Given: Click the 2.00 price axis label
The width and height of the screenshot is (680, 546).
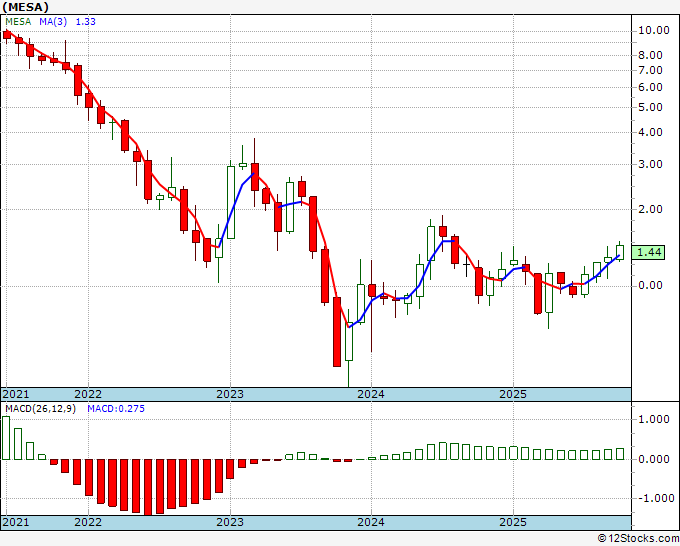Looking at the screenshot, I should pyautogui.click(x=650, y=209).
